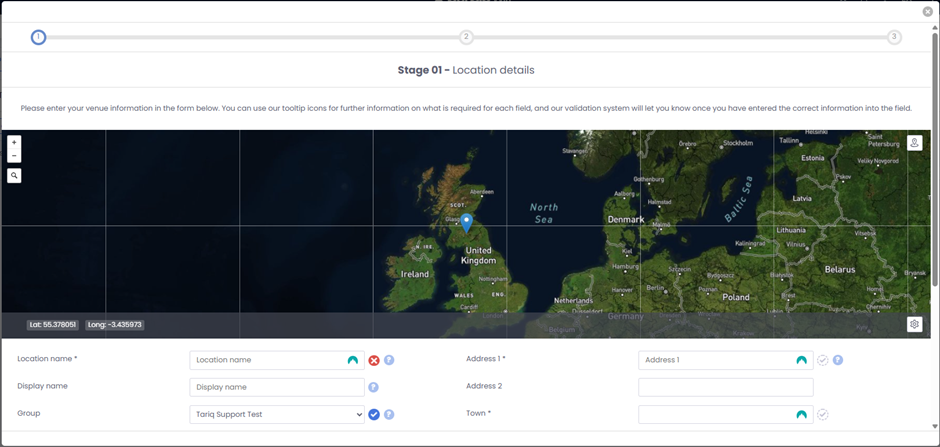Click the red error icon beside Location name
940x447 pixels.
click(374, 360)
